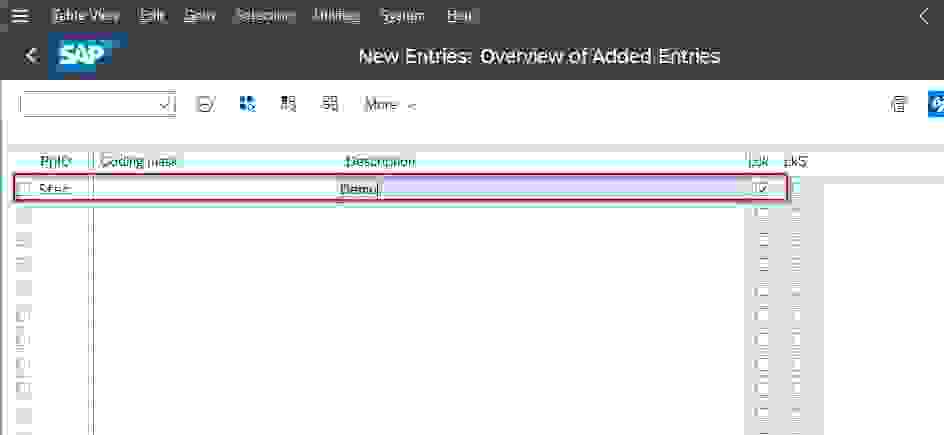Click the Description column header
This screenshot has width=944, height=435.
tap(380, 161)
